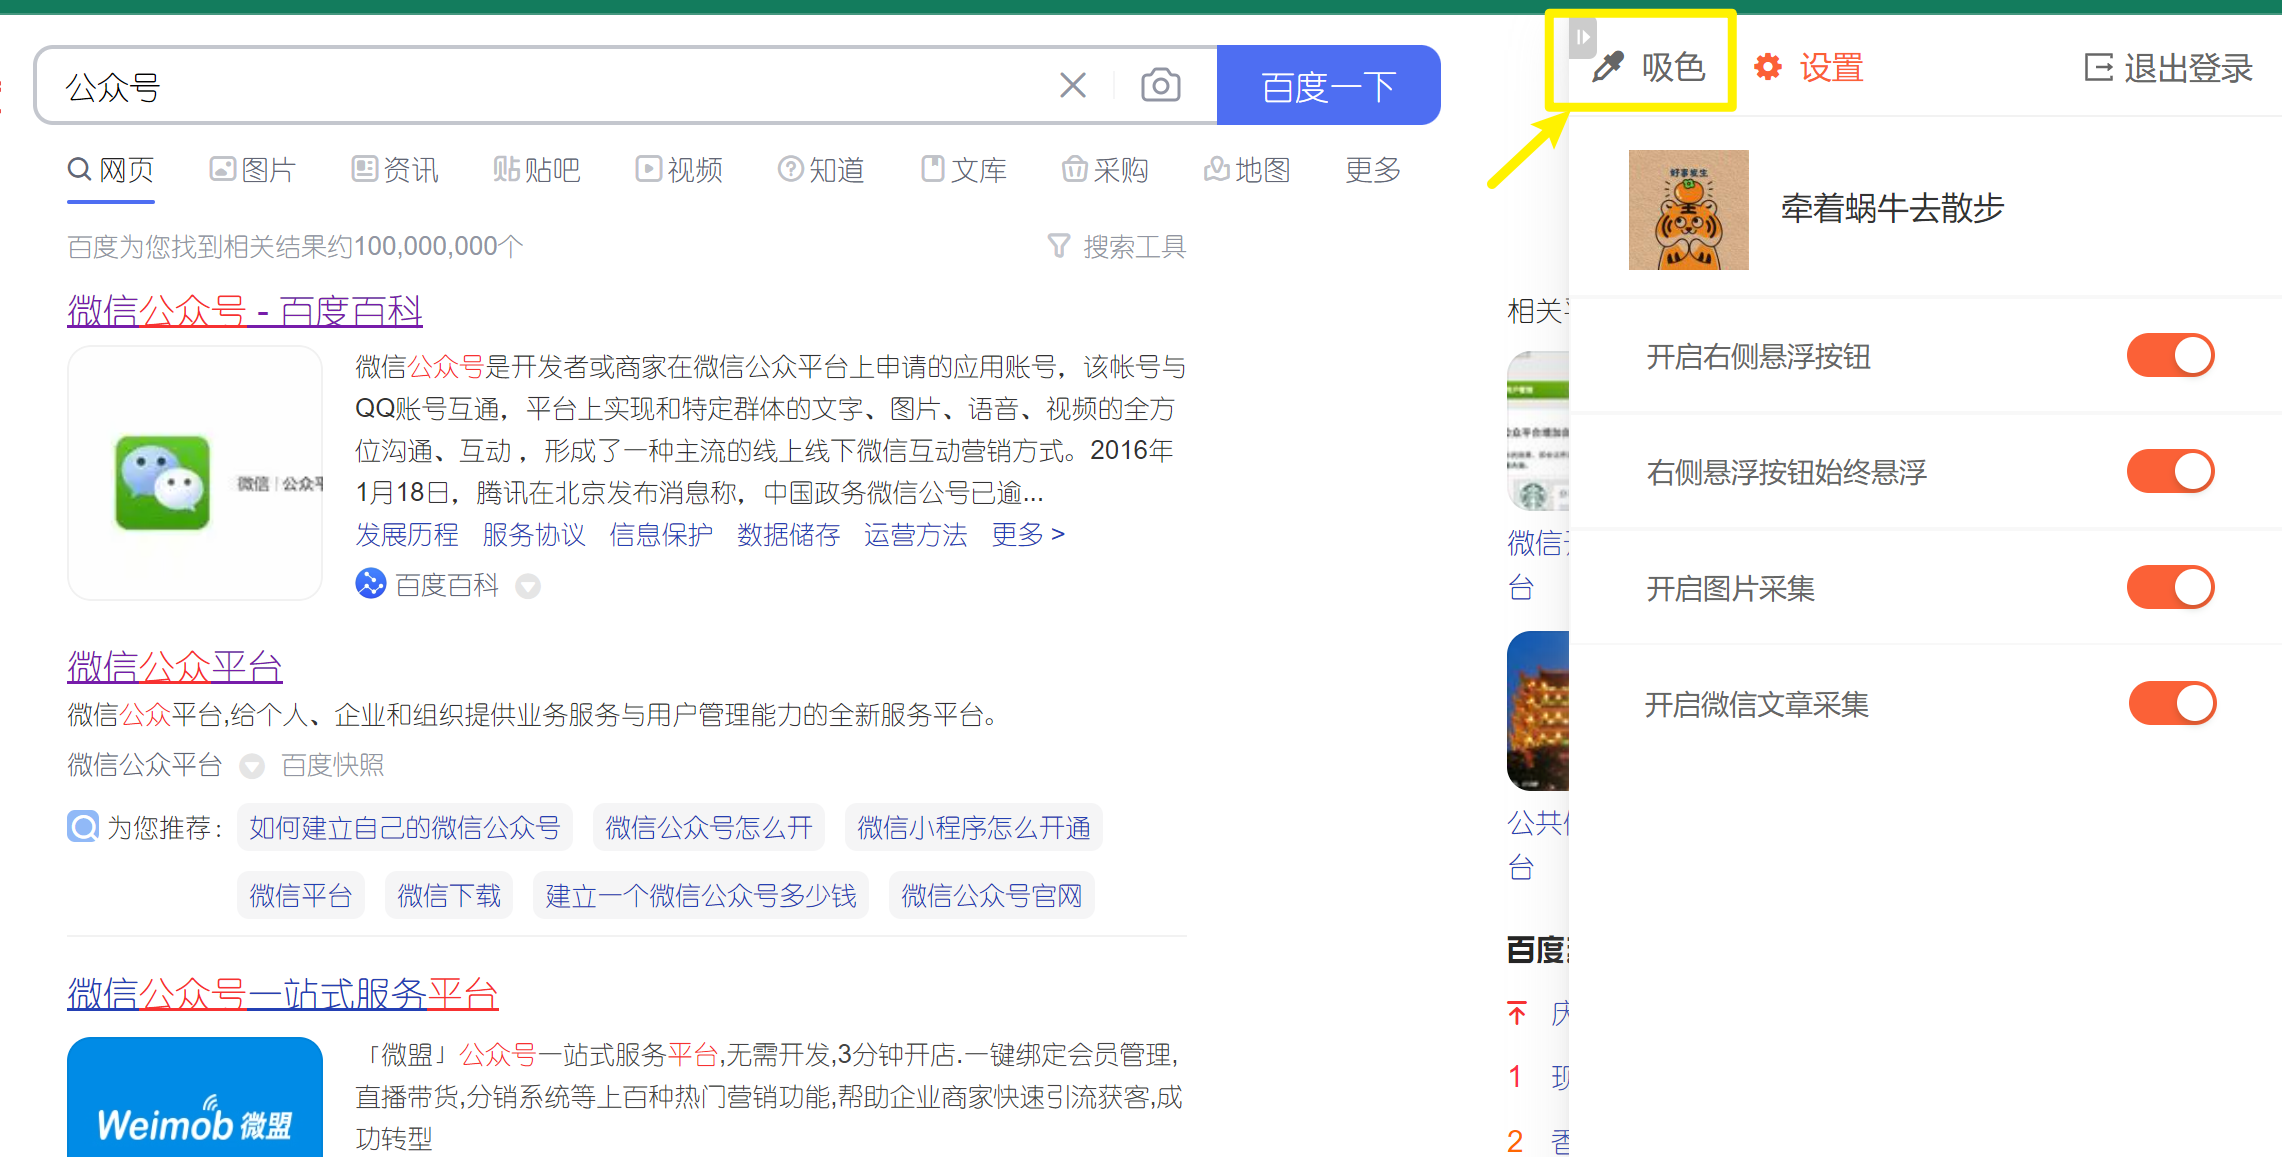The image size is (2282, 1157).
Task: Toggle 右侧悬浮按钮始终悬浮 switch
Action: [x=2170, y=471]
